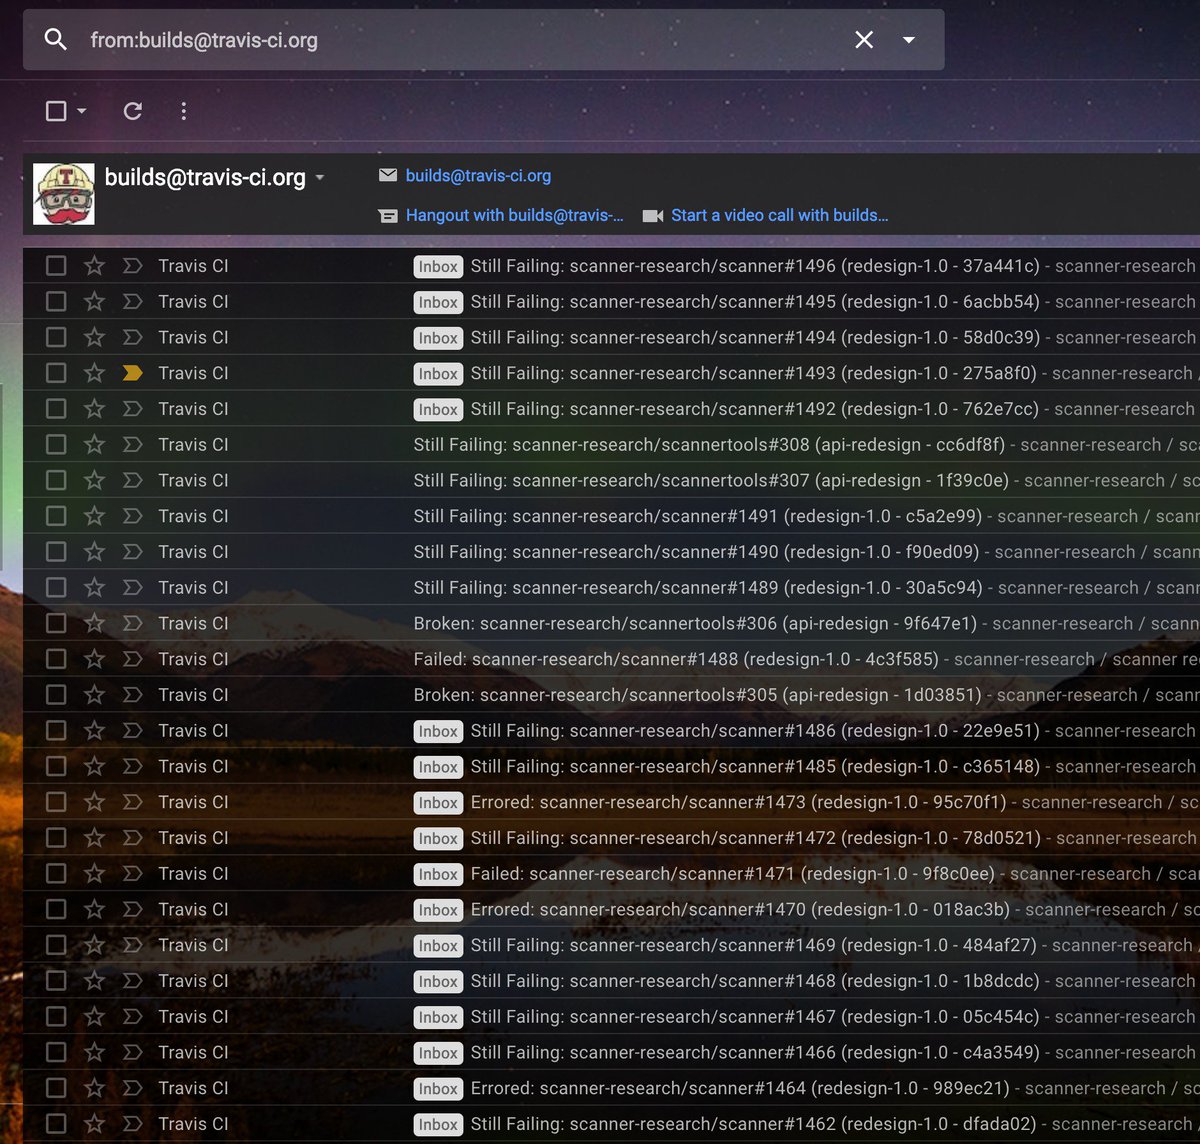Open email Broken scannertools#305
Viewport: 1200px width, 1144px height.
(611, 694)
